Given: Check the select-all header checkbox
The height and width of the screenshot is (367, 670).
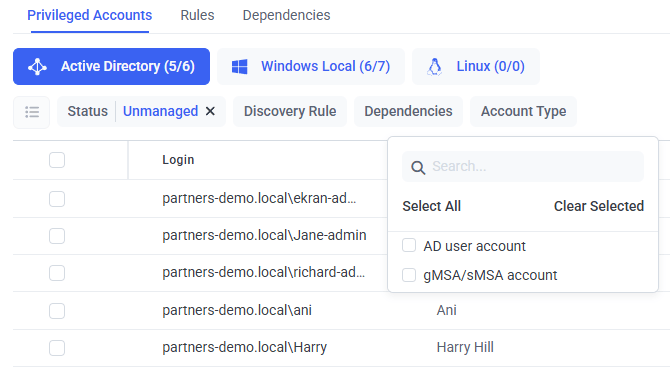Looking at the screenshot, I should (x=57, y=160).
